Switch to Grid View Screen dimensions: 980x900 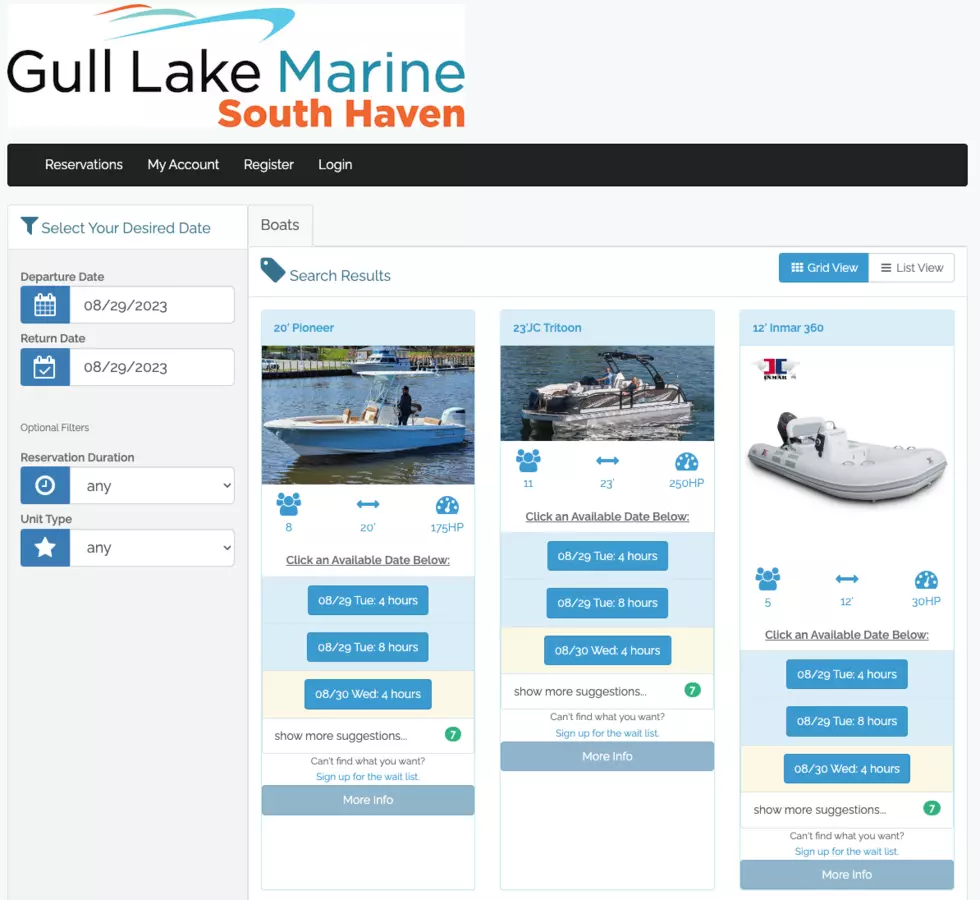tap(824, 268)
